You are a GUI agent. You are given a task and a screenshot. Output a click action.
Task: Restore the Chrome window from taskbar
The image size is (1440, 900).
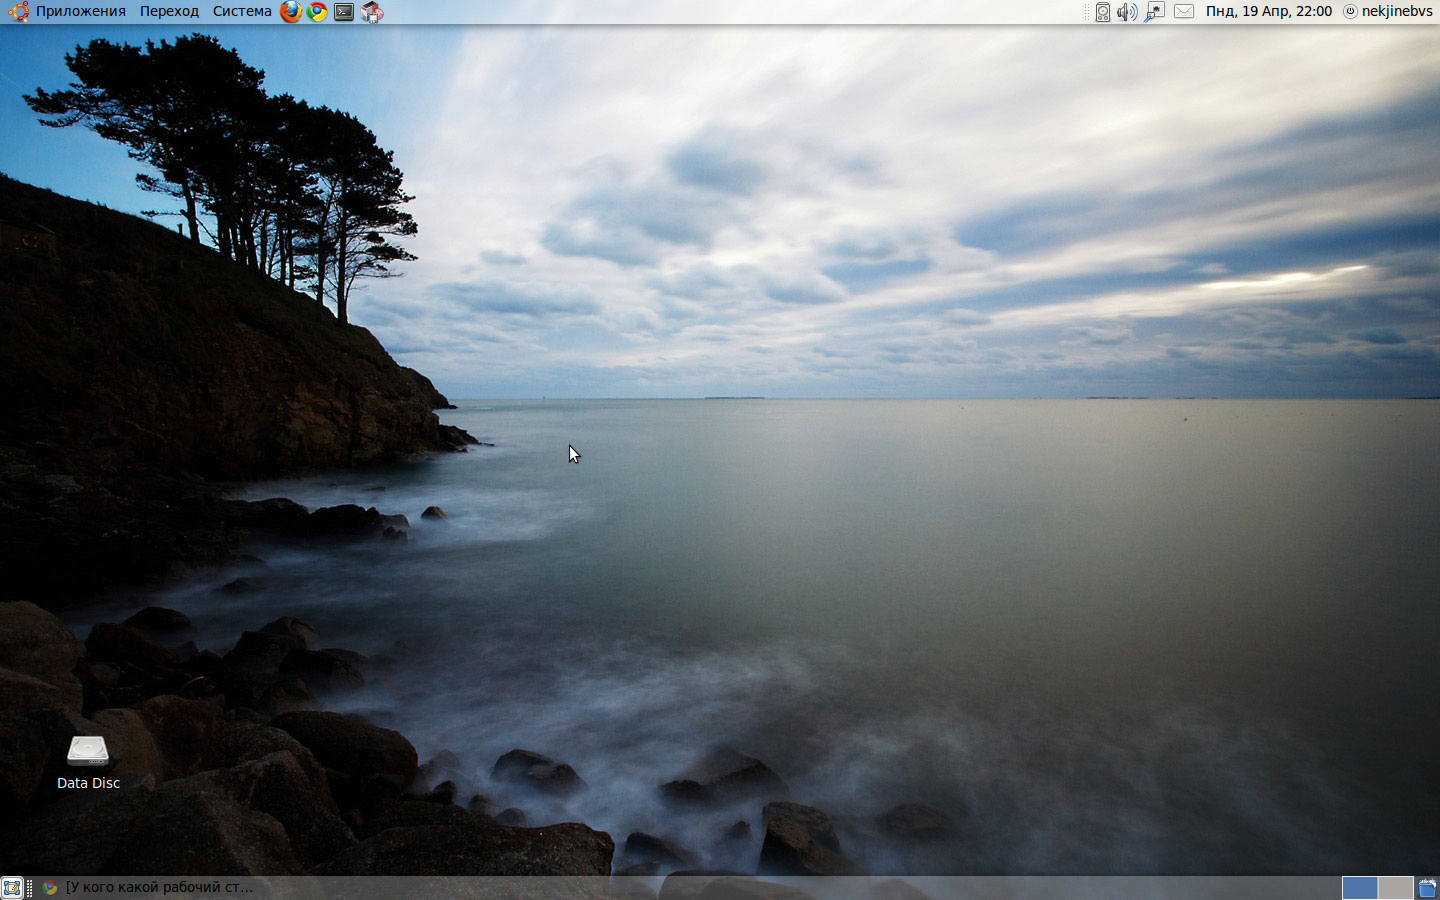pos(150,888)
